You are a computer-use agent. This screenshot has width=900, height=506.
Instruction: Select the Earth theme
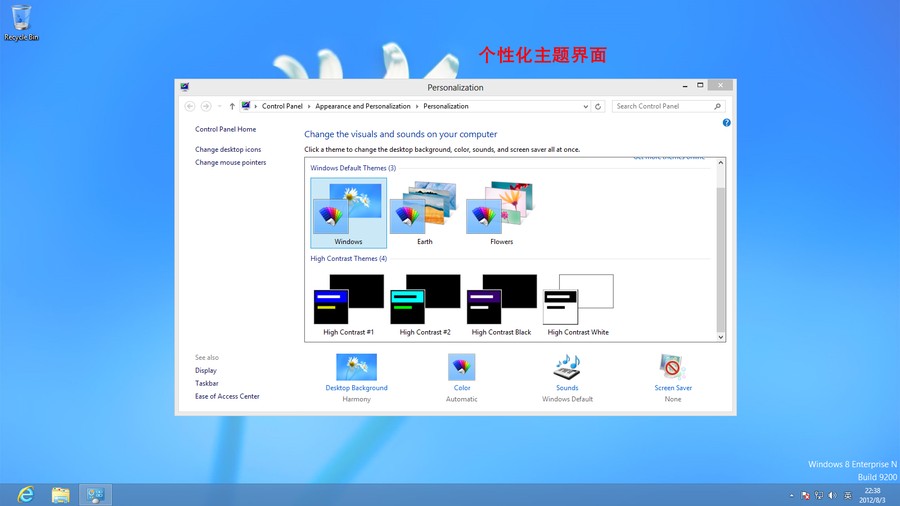(x=424, y=213)
